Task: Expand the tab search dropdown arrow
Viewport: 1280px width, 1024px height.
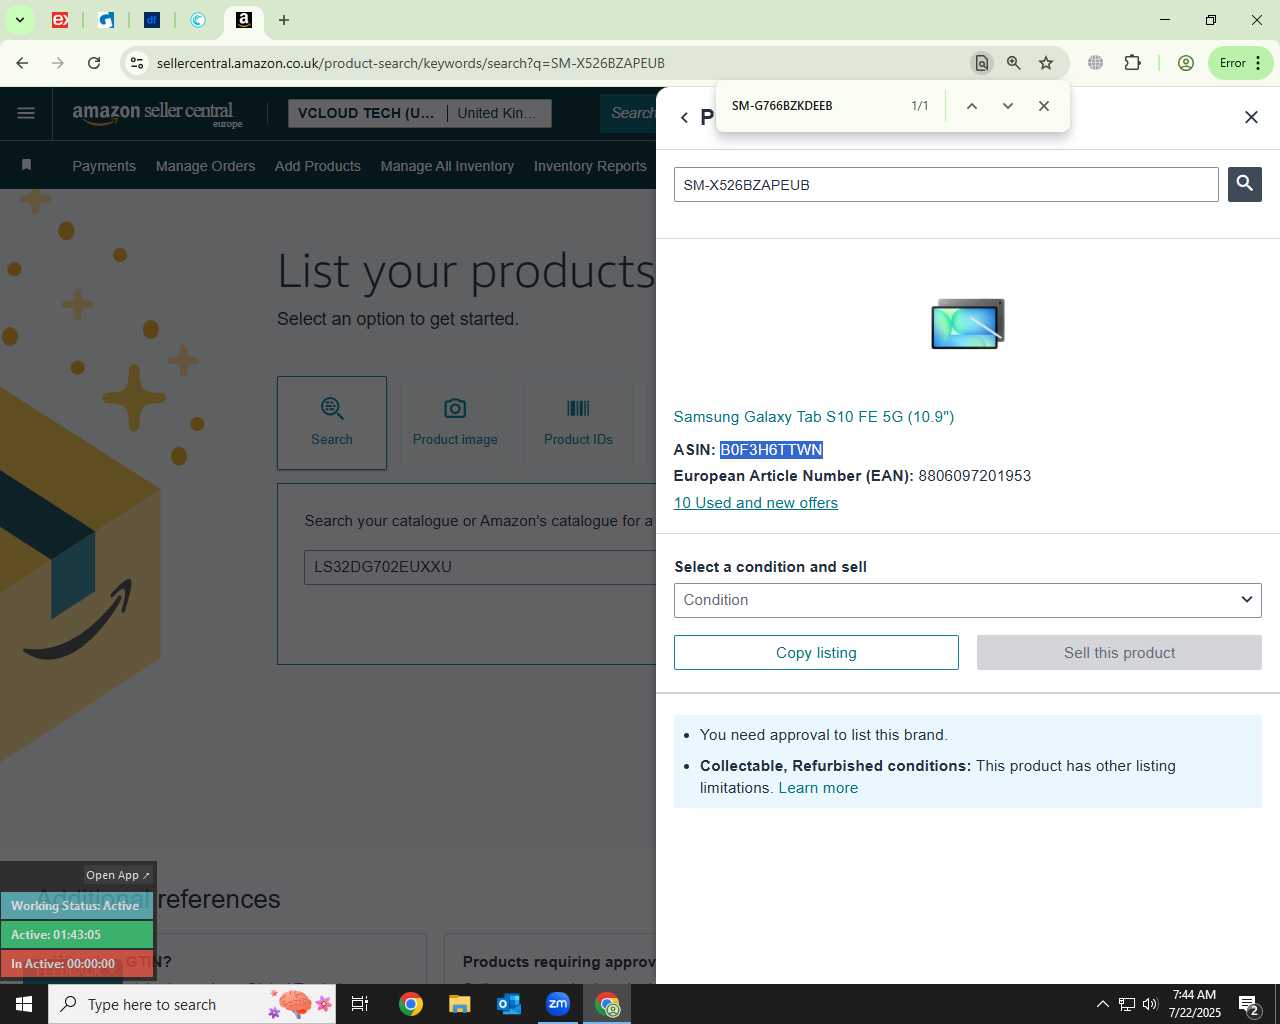Action: tap(20, 20)
